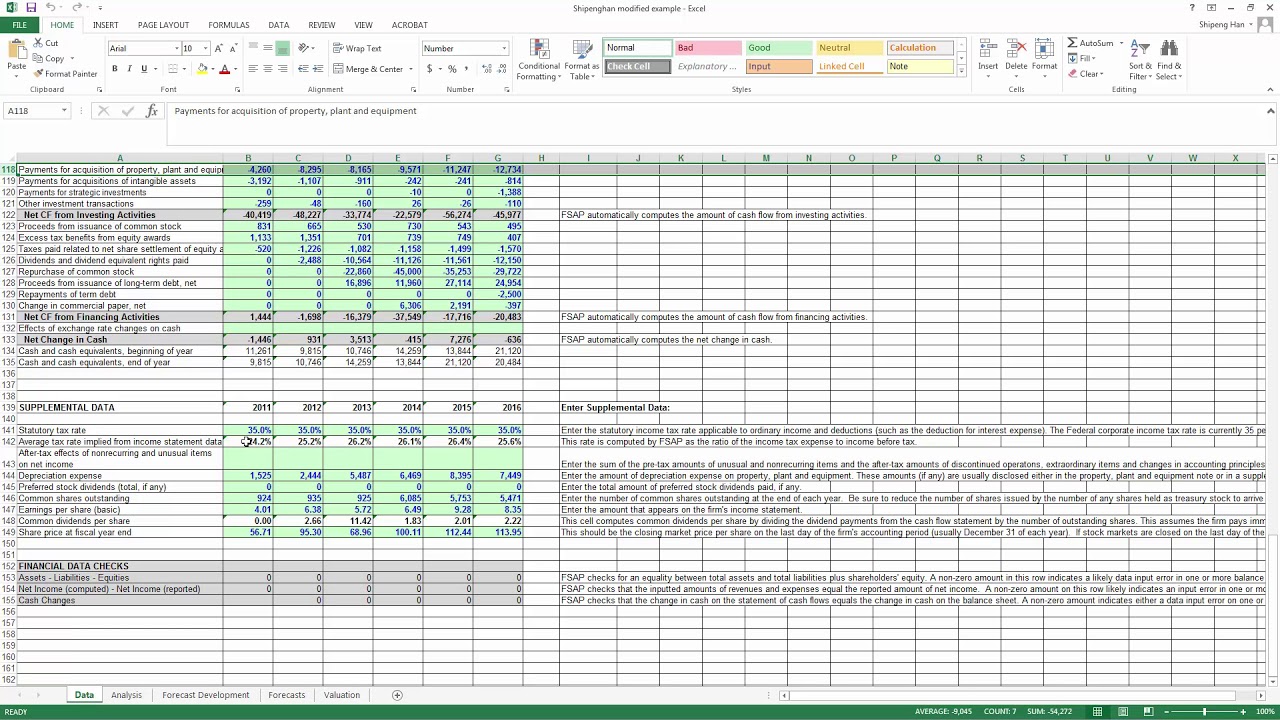Switch to the PAGE LAYOUT tab
The height and width of the screenshot is (720, 1280).
[x=163, y=25]
